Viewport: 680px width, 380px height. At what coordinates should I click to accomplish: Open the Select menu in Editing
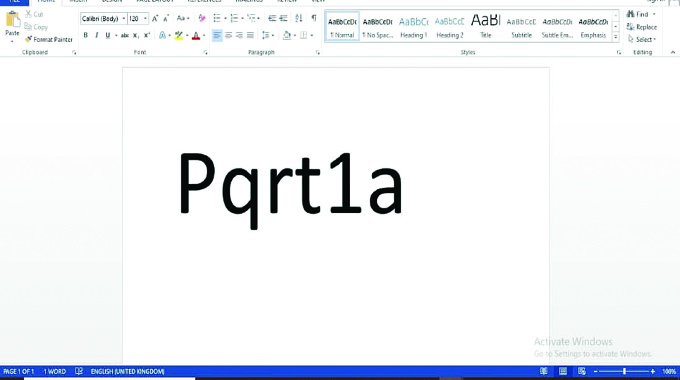[x=642, y=39]
